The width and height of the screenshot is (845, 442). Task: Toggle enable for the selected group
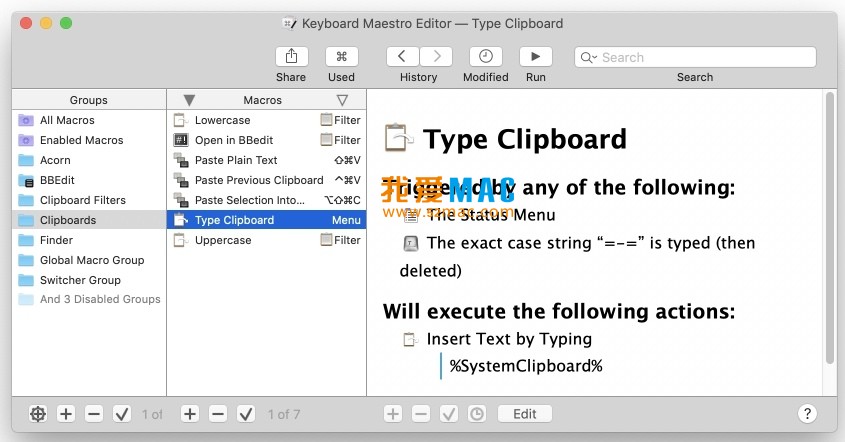[x=122, y=414]
